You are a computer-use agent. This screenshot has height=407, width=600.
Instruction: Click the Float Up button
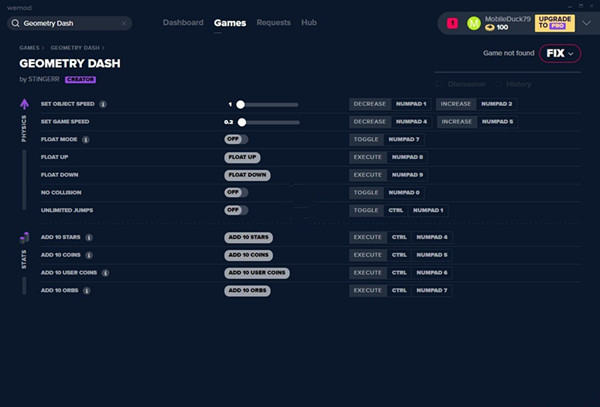coord(242,157)
